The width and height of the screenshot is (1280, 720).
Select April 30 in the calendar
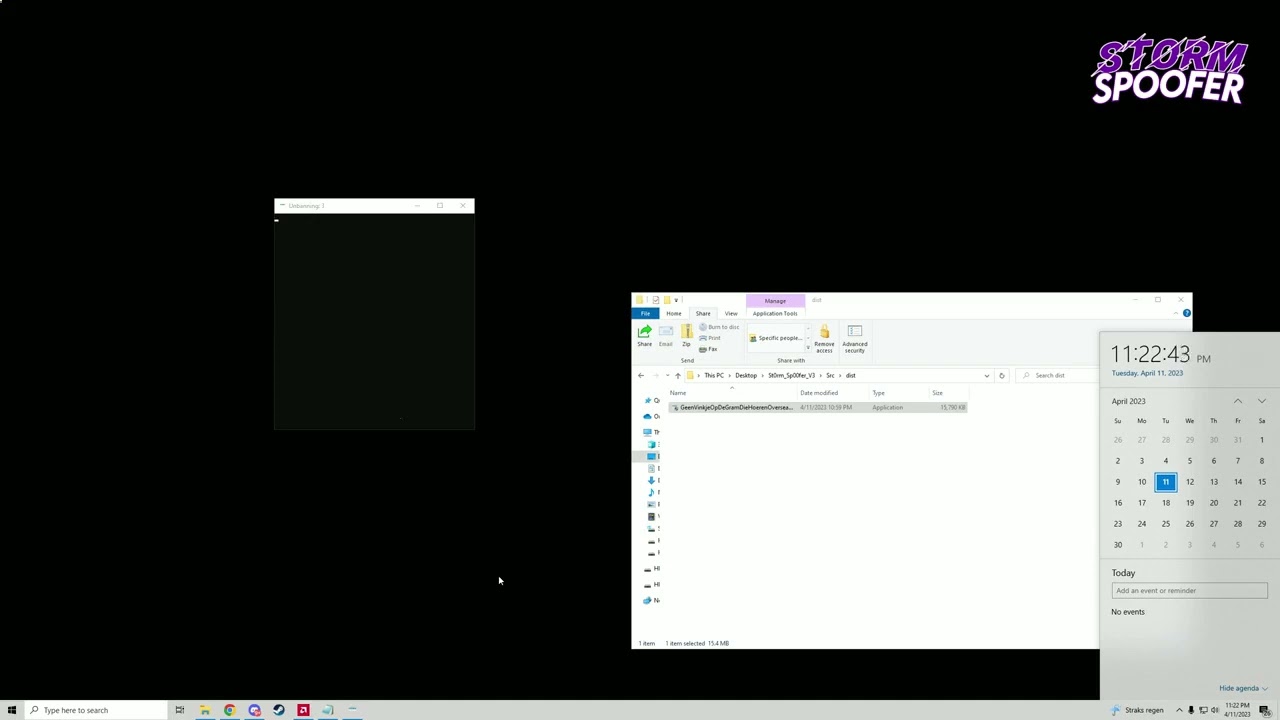pyautogui.click(x=1118, y=545)
